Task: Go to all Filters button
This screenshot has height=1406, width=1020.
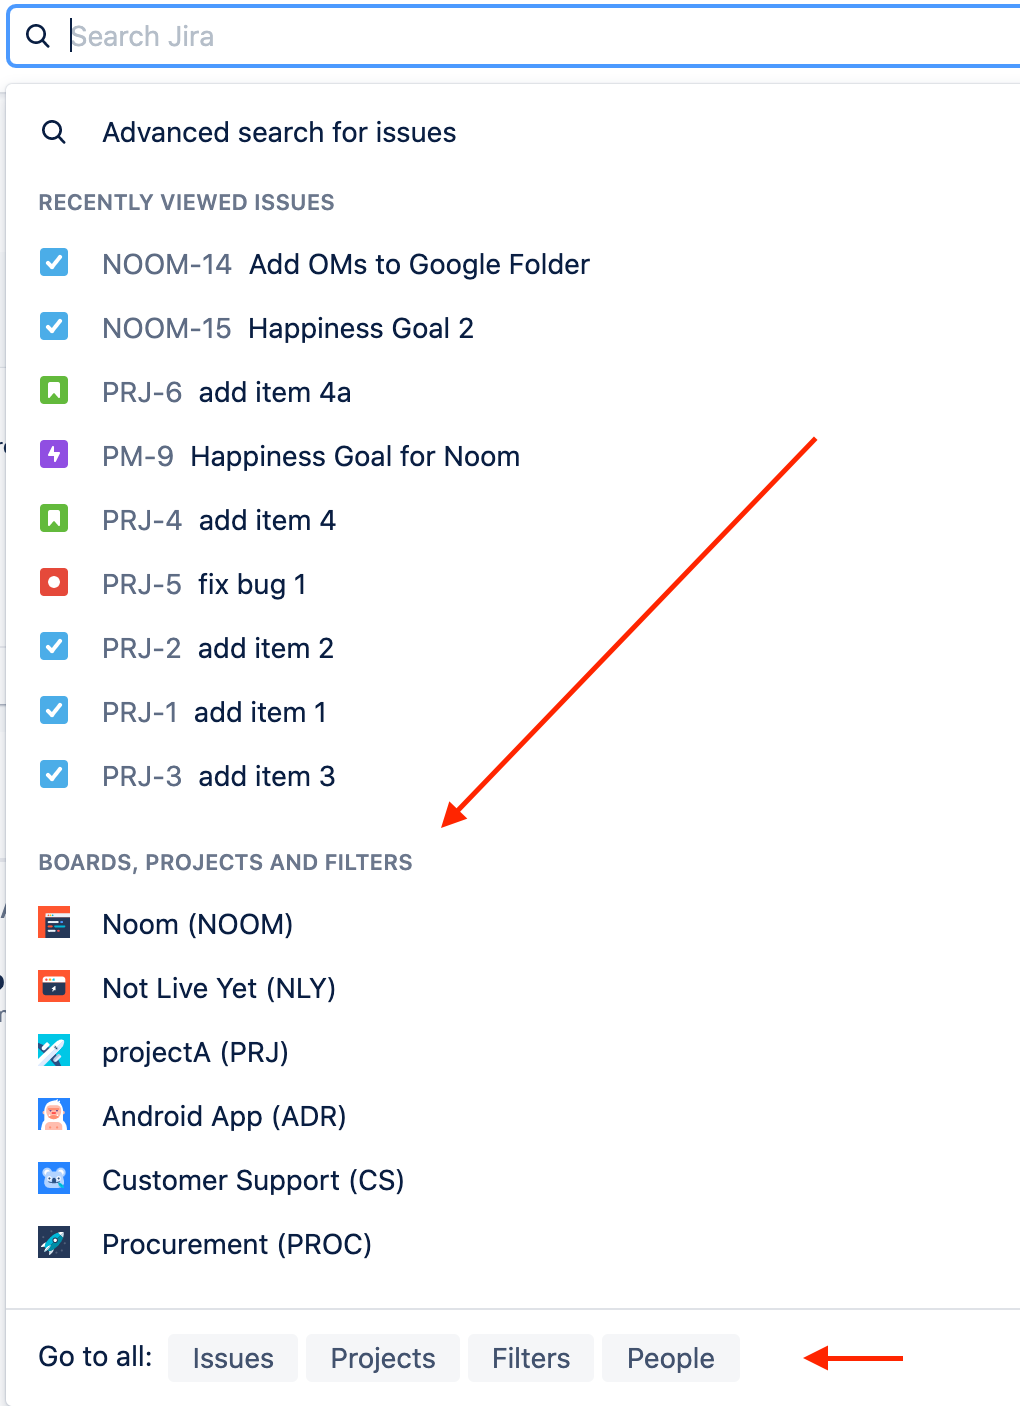Action: coord(531,1358)
